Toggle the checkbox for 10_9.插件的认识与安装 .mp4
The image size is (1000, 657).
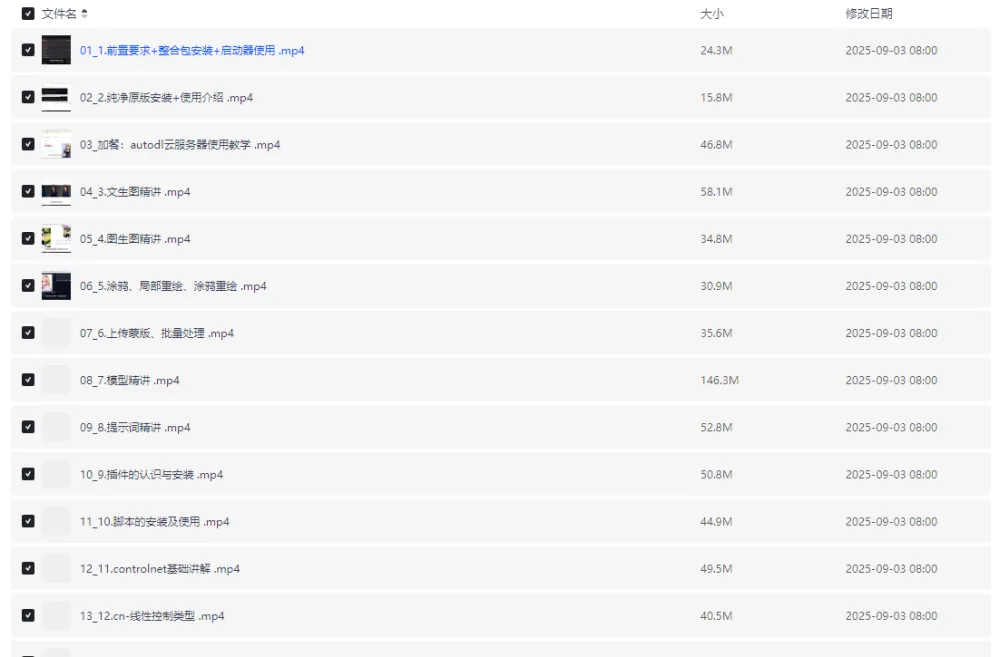28,474
